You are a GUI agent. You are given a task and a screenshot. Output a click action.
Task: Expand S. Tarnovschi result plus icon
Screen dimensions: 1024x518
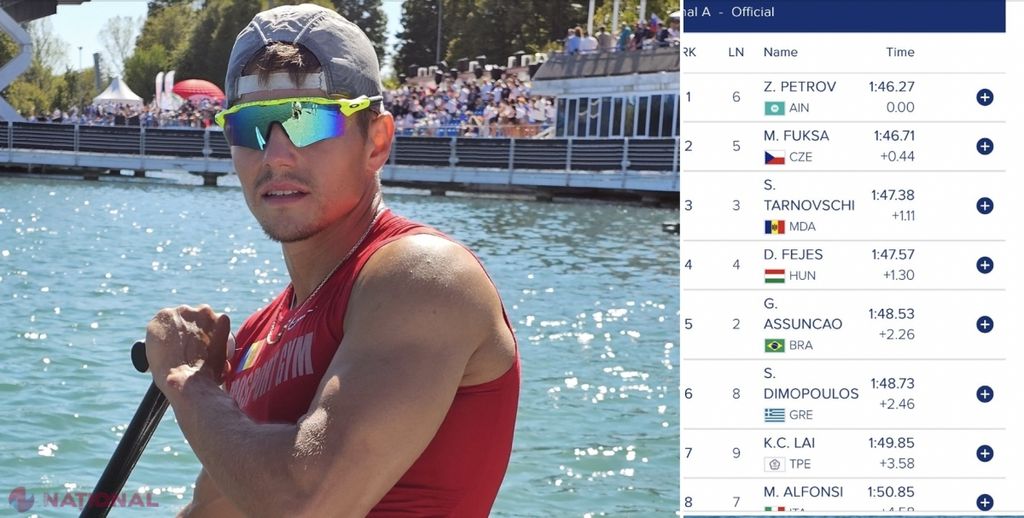pyautogui.click(x=985, y=206)
